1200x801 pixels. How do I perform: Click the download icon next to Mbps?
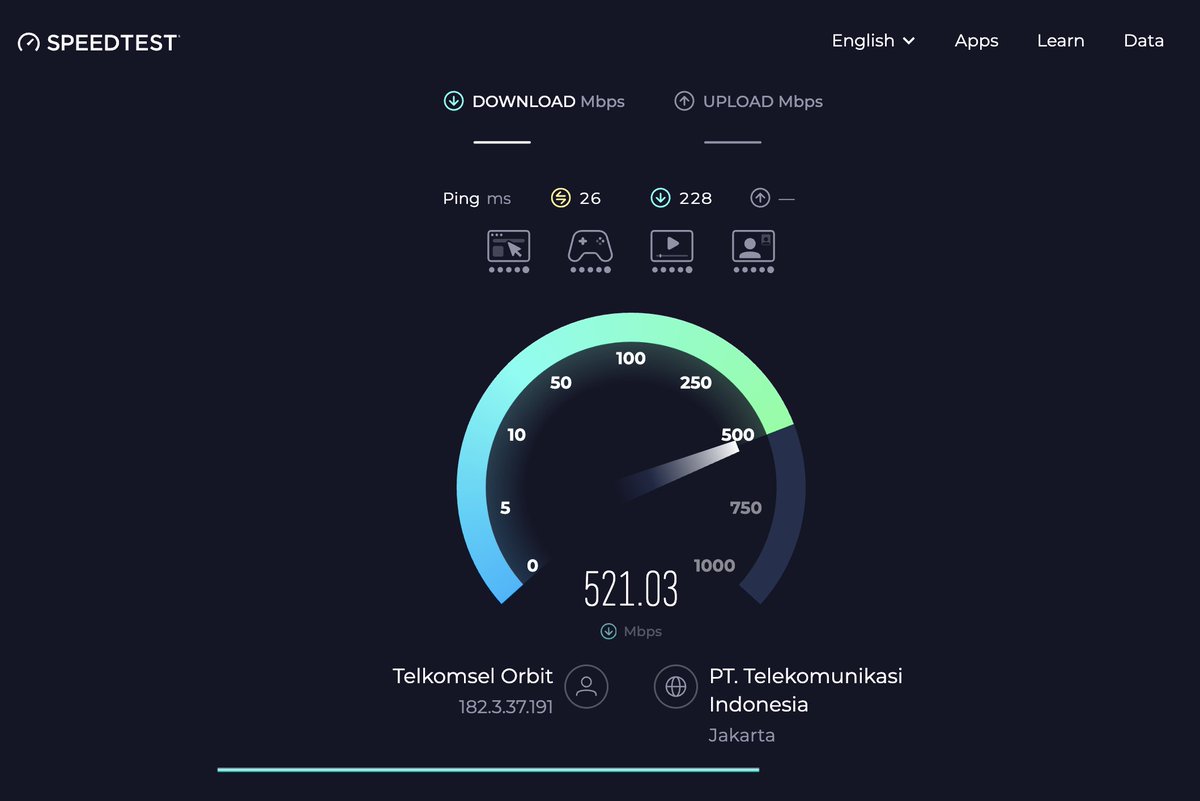[608, 631]
